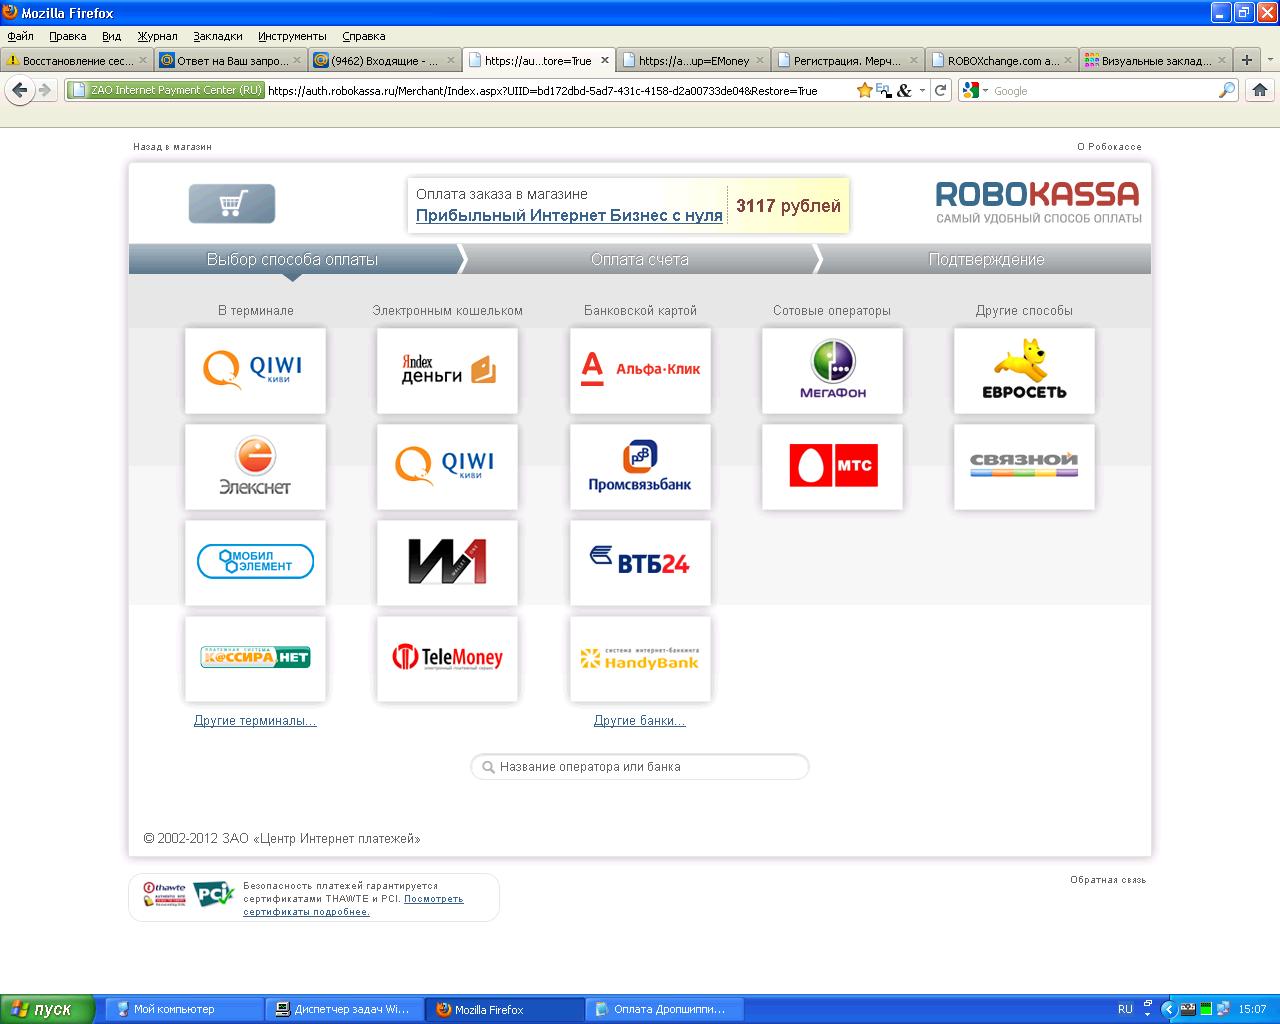Open browser home page icon

click(x=1259, y=90)
